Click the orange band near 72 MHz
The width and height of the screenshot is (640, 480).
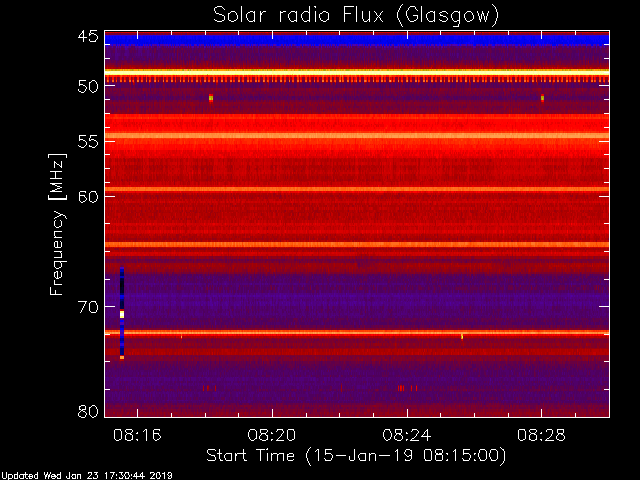[357, 332]
